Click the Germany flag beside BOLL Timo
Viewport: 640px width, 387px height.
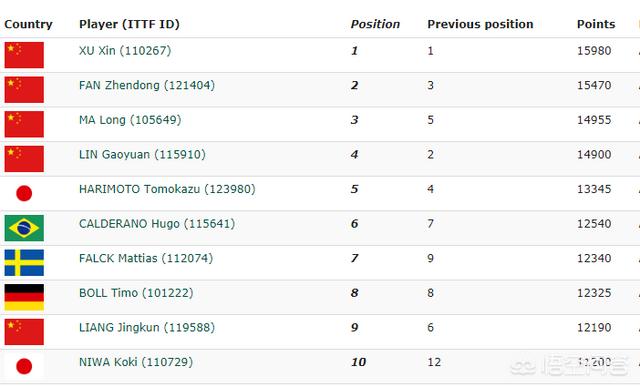tap(24, 297)
